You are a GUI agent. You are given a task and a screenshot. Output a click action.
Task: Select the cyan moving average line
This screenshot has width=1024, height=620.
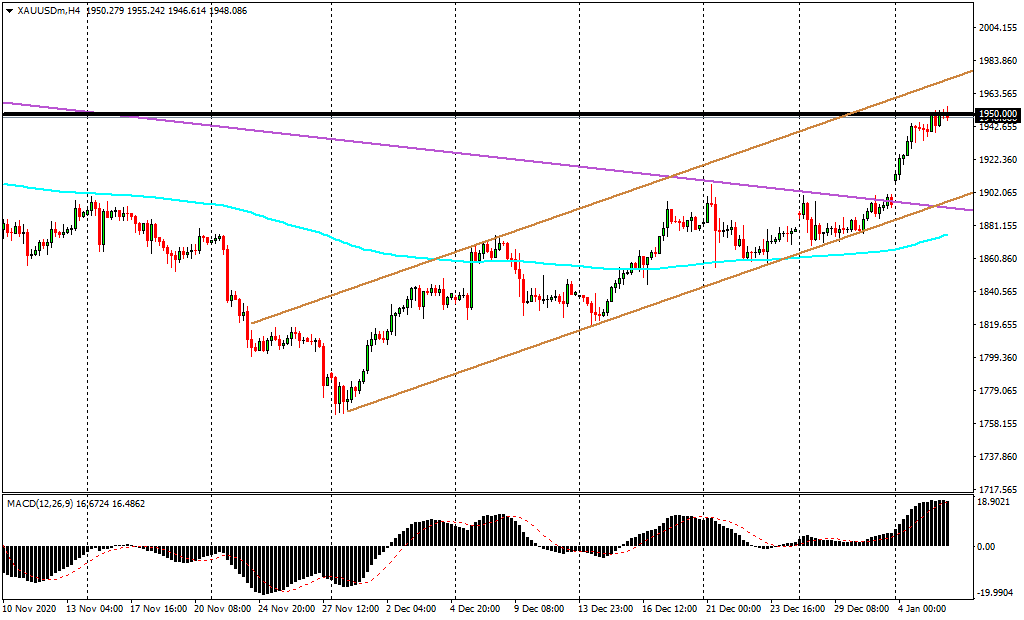coord(300,232)
